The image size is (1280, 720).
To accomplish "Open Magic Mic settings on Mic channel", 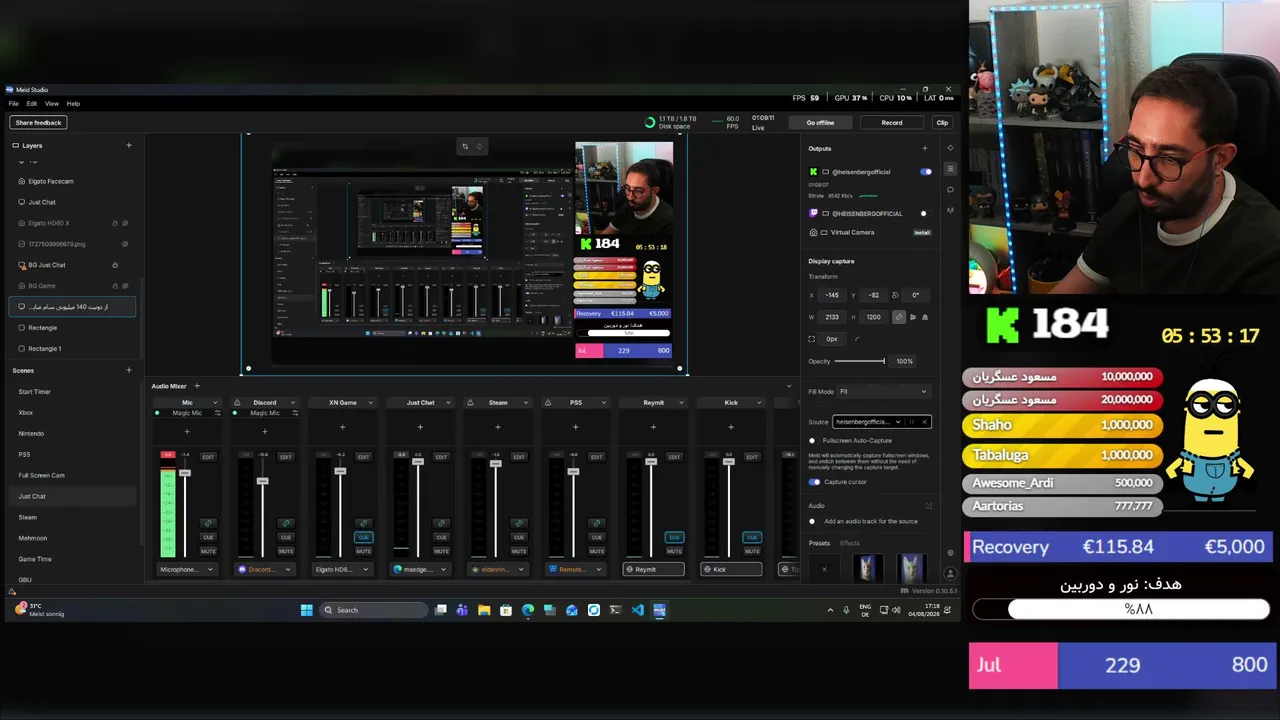I will pos(217,413).
